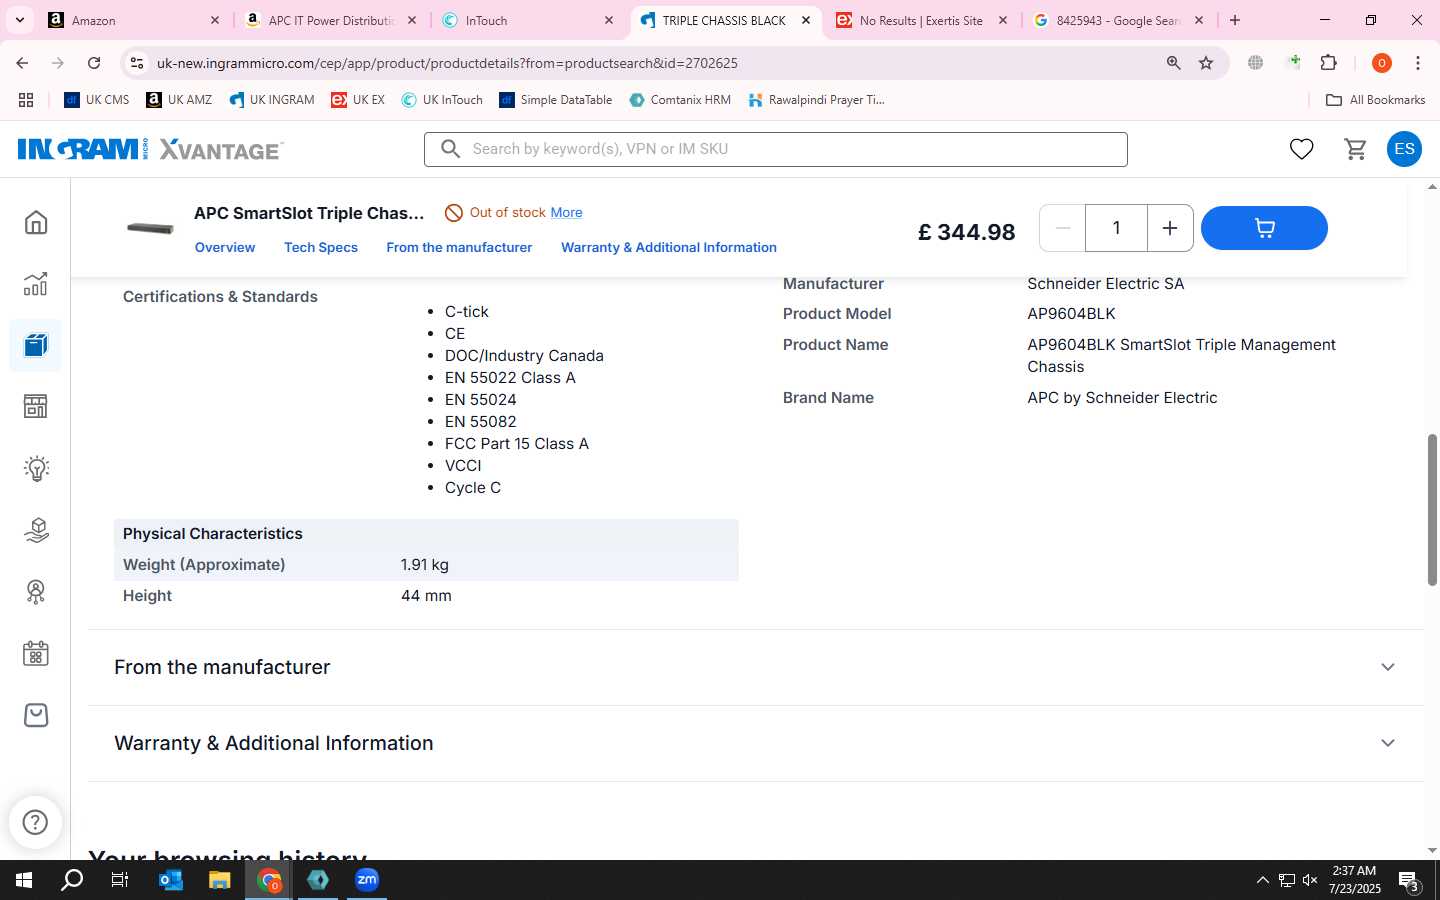Open the Chrome profile avatar icon

pyautogui.click(x=1382, y=63)
